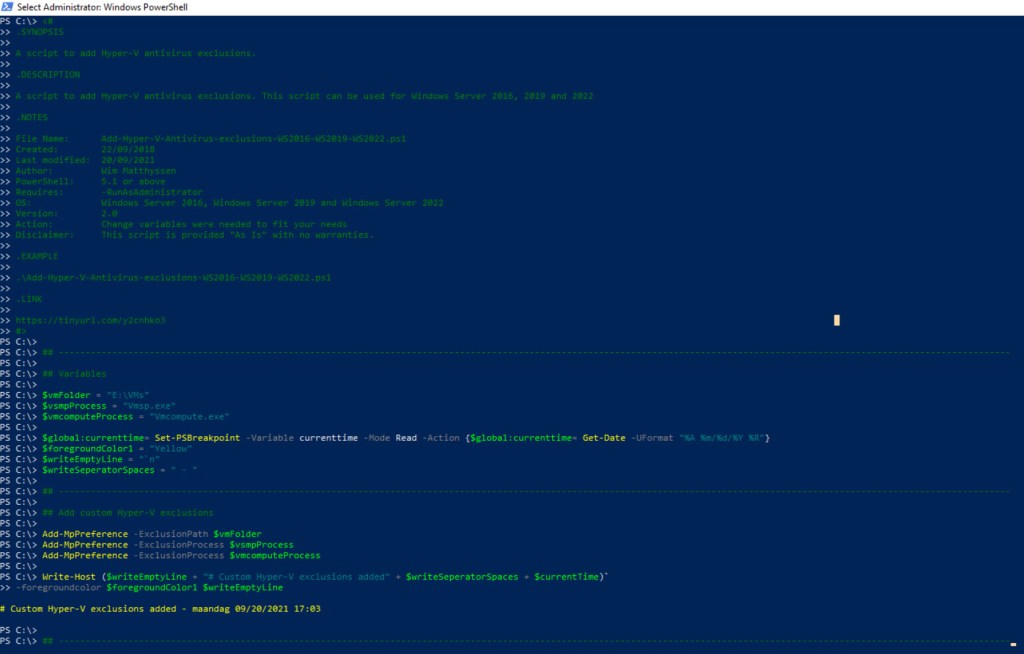This screenshot has width=1024, height=654.
Task: Click the Set-PSBreakpoint command
Action: click(197, 438)
